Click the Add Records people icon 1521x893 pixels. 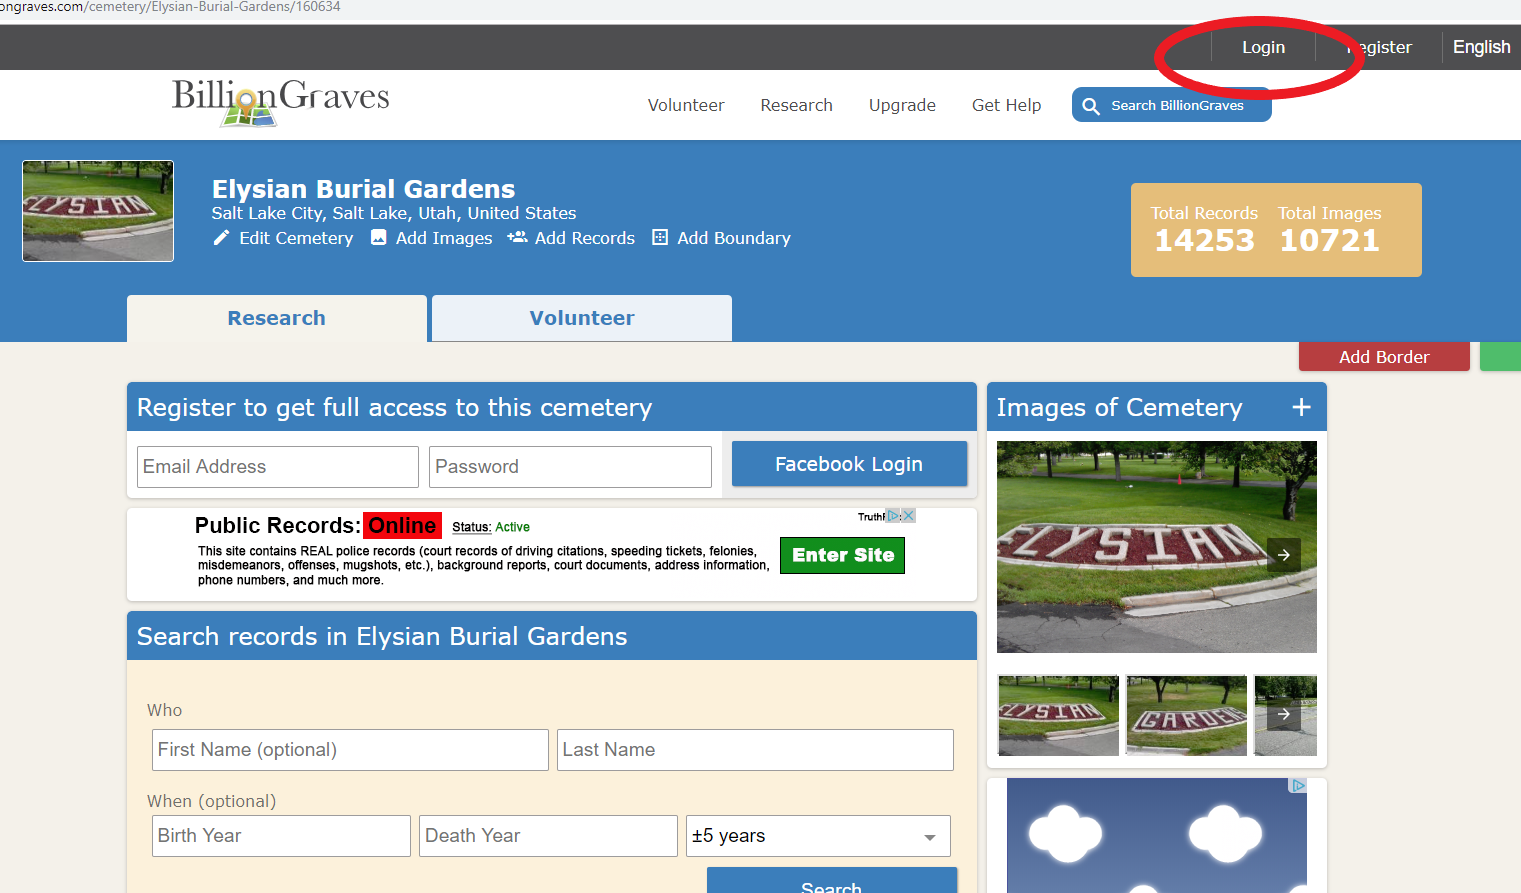[517, 237]
